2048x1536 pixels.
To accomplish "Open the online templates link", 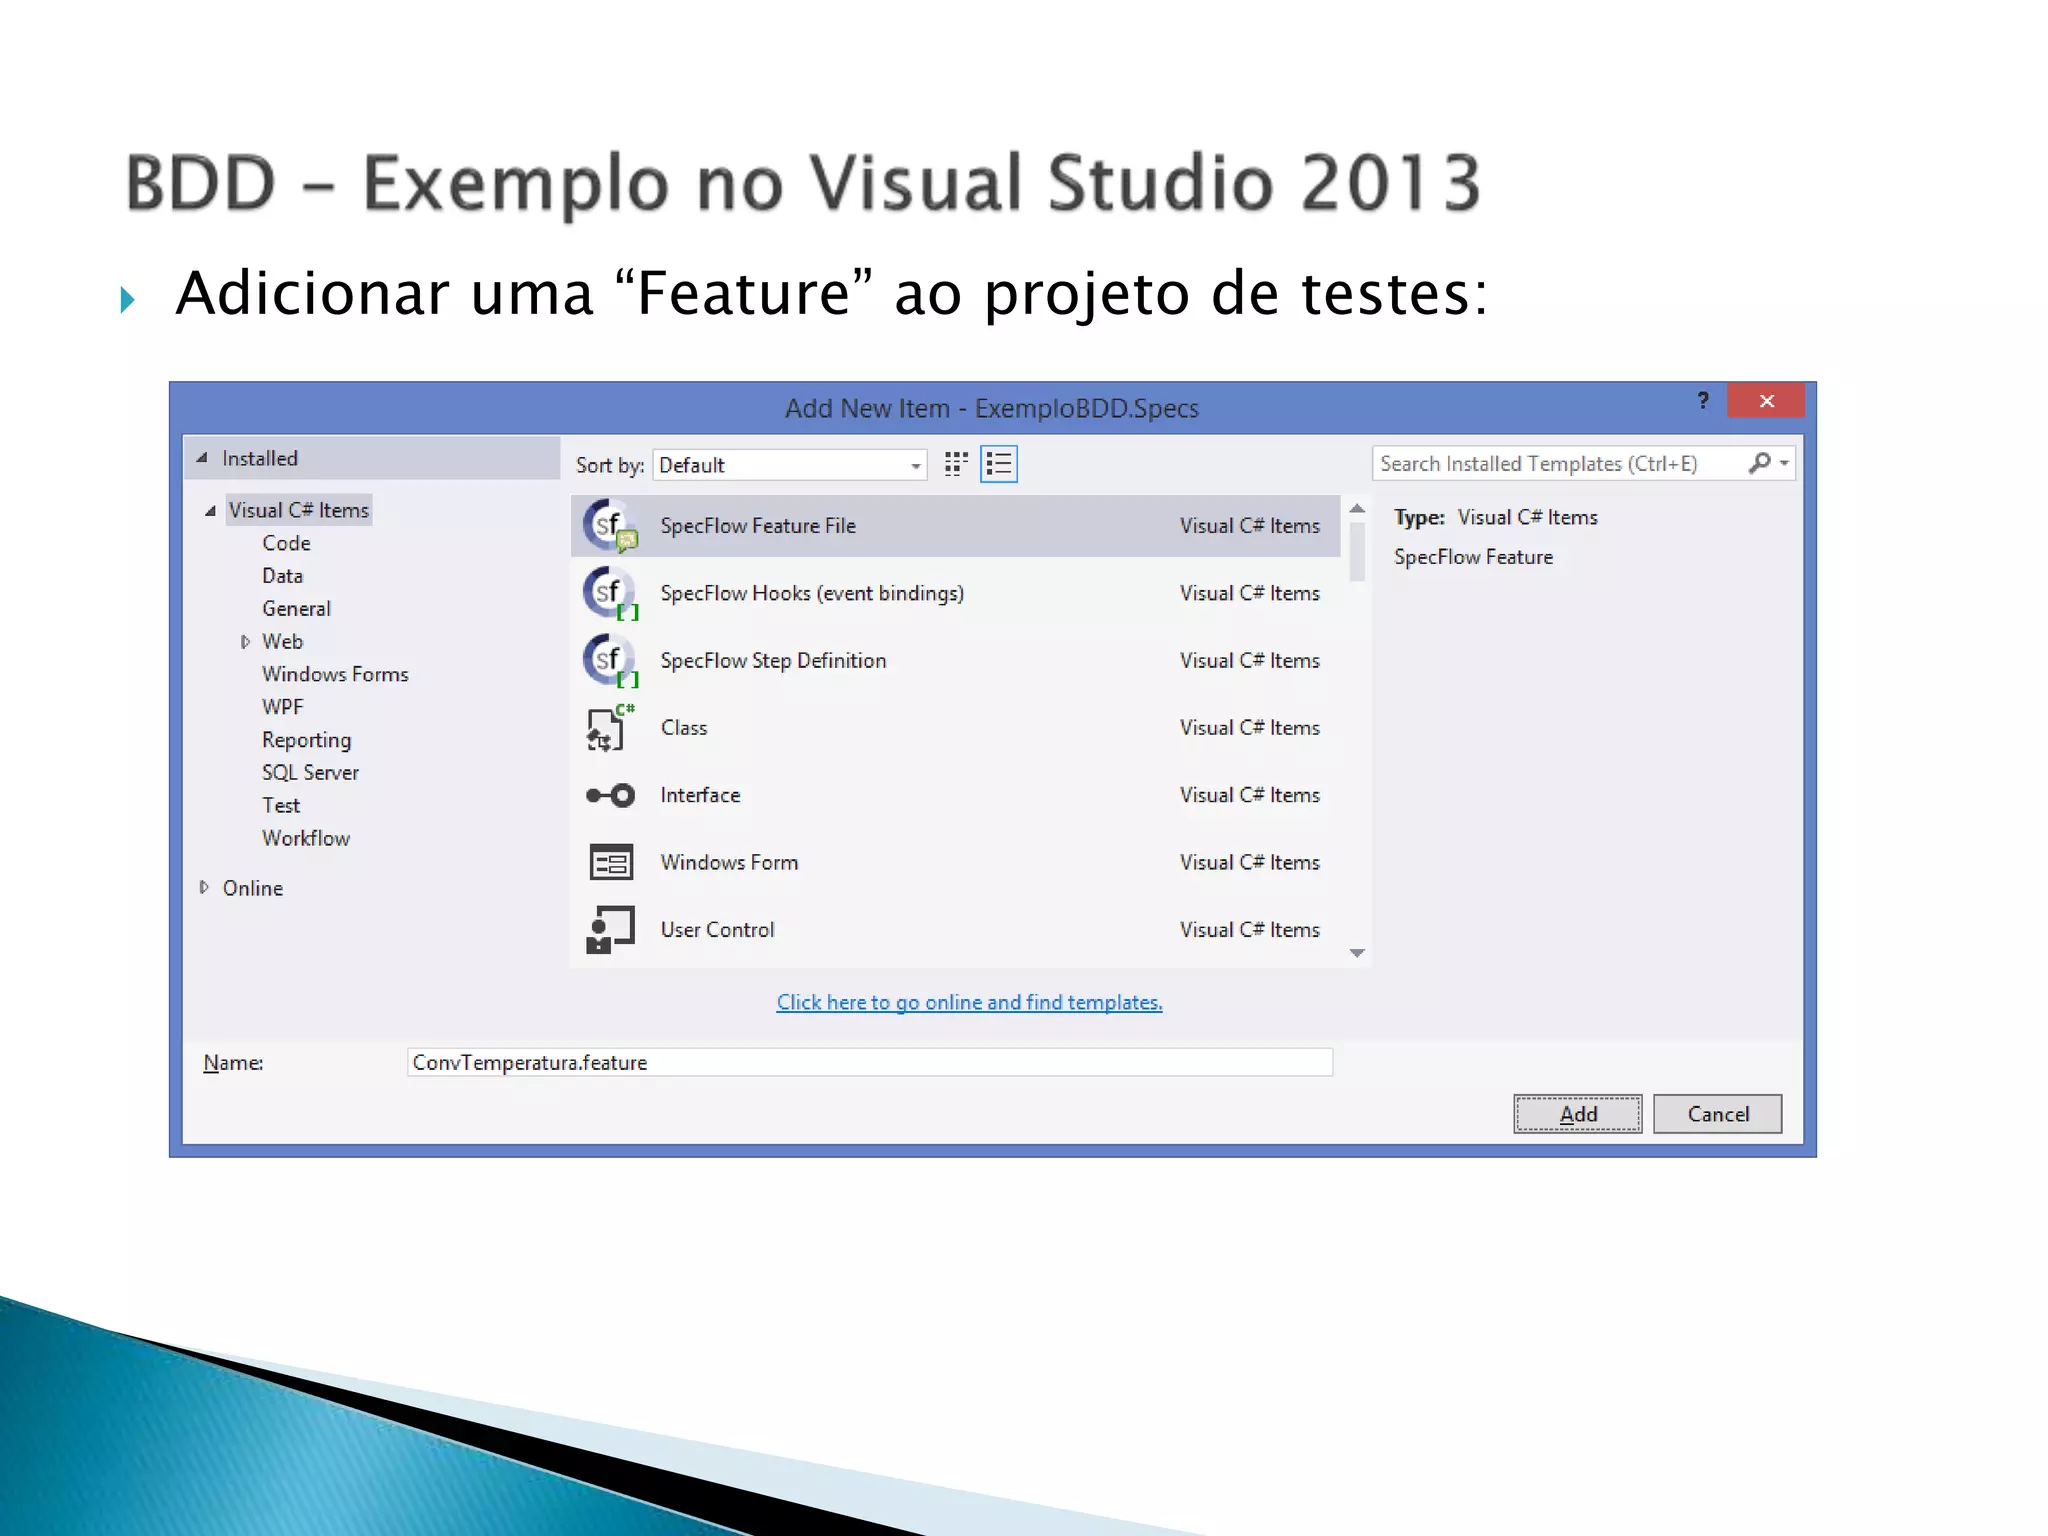I will tap(969, 1002).
